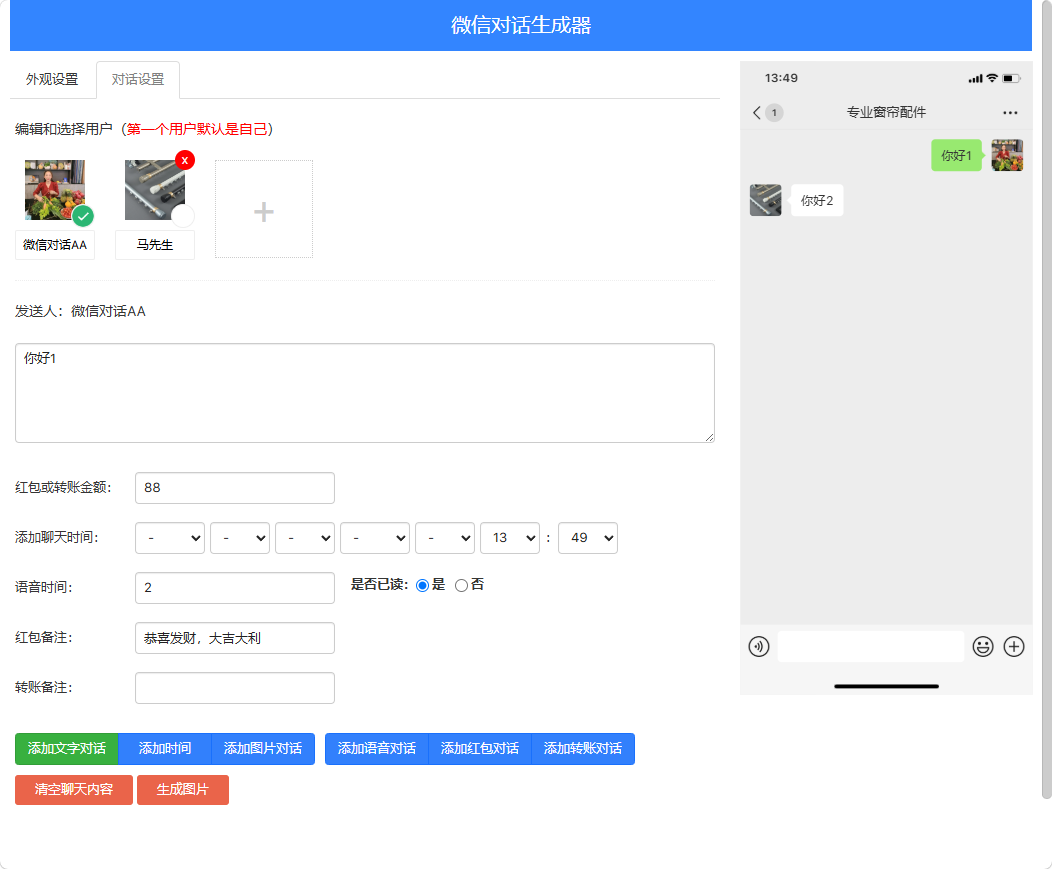Open the minute dropdown showing 49
This screenshot has height=869, width=1052.
coord(588,538)
